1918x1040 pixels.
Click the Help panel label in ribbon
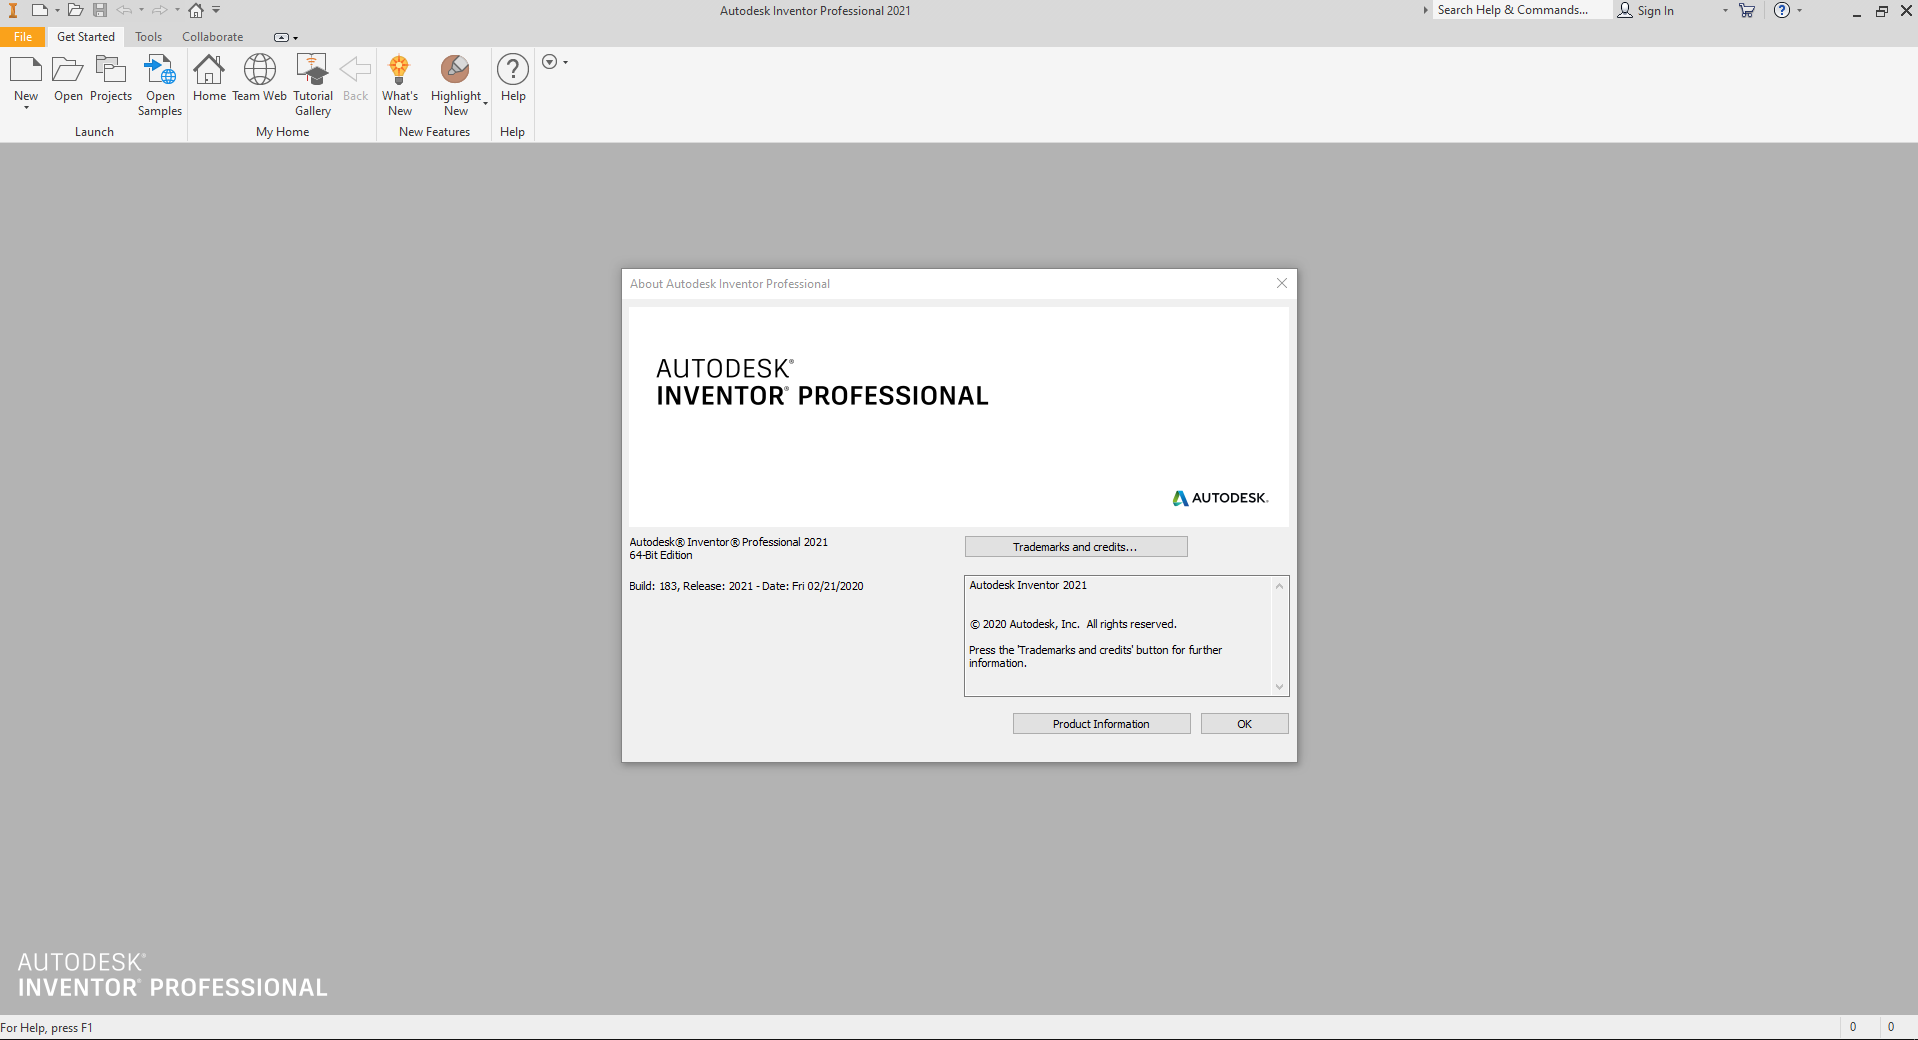(x=512, y=132)
